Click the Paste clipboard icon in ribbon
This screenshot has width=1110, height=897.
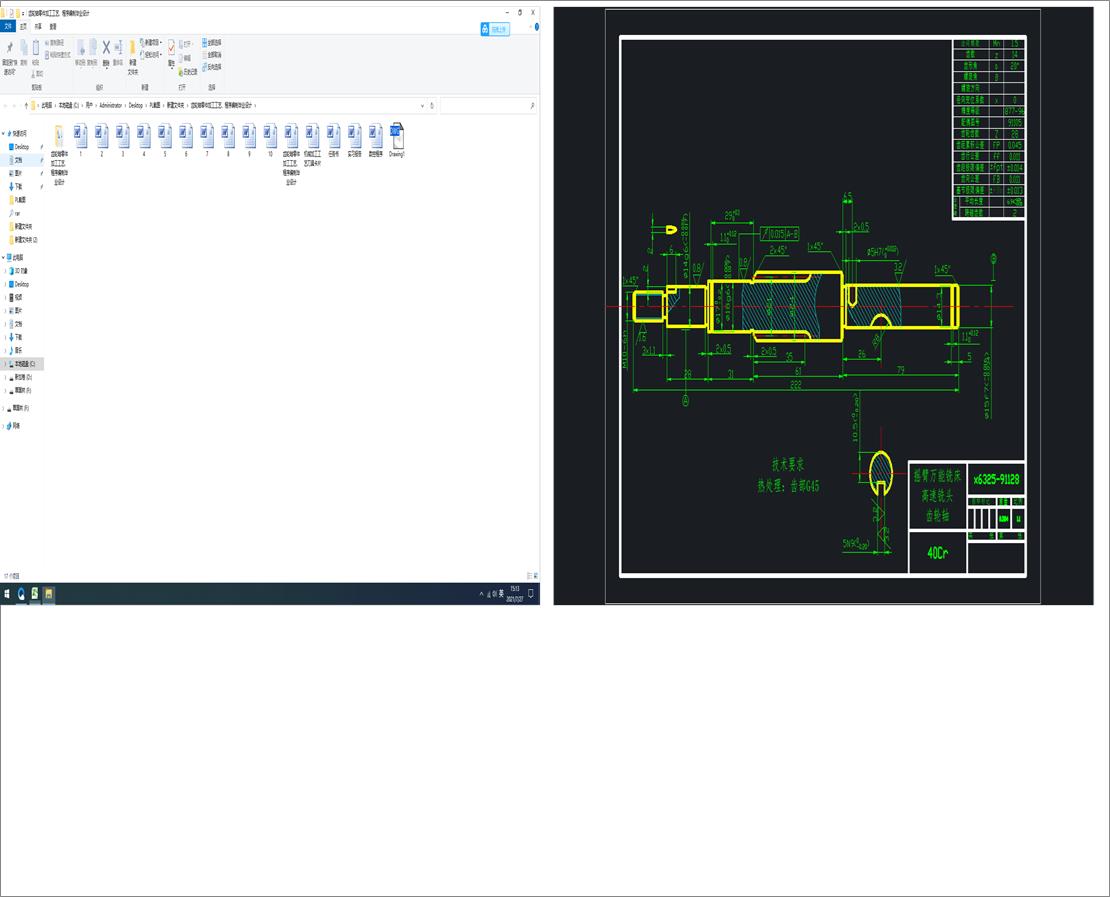36,48
